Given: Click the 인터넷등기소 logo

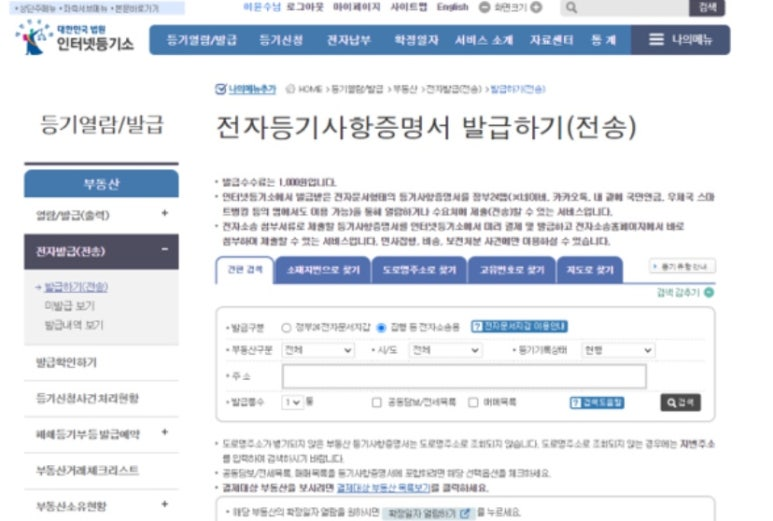Looking at the screenshot, I should [74, 37].
